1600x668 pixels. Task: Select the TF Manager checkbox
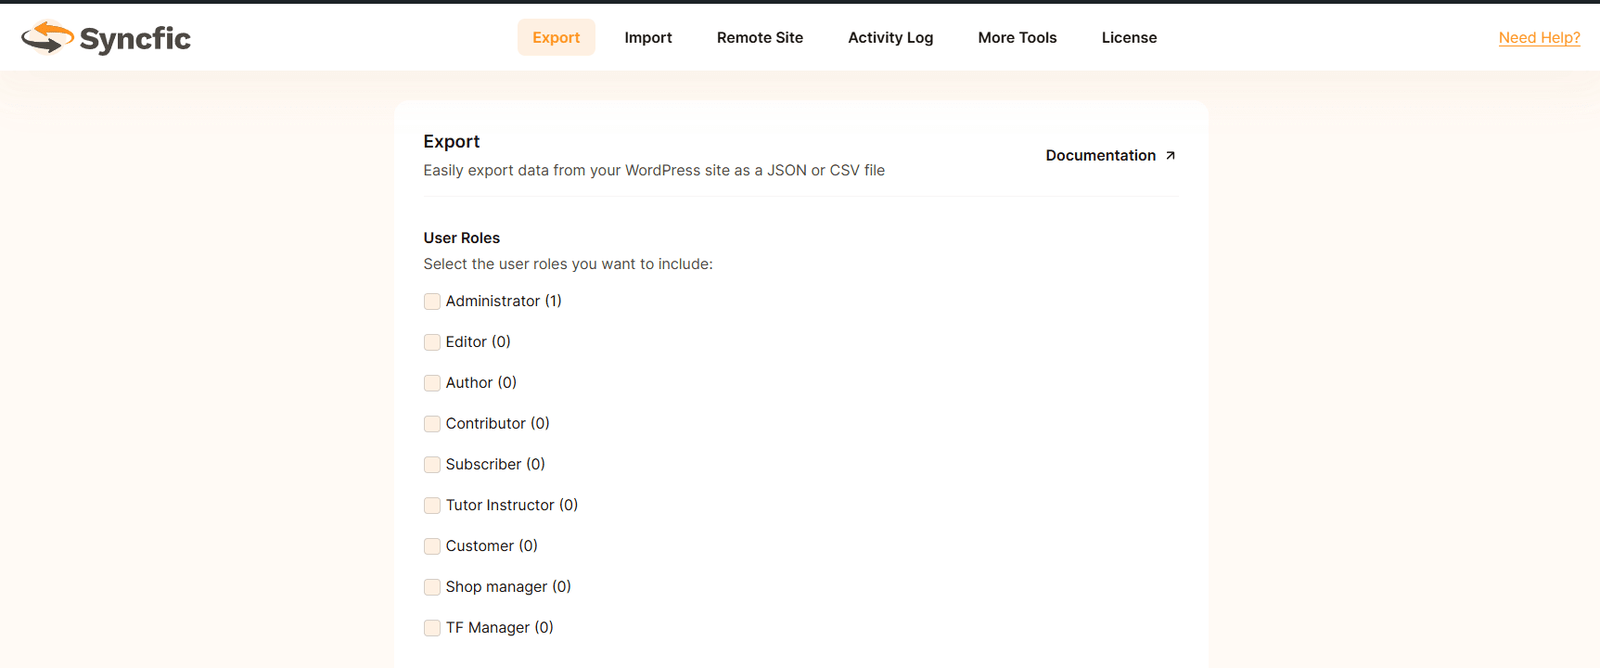coord(432,628)
